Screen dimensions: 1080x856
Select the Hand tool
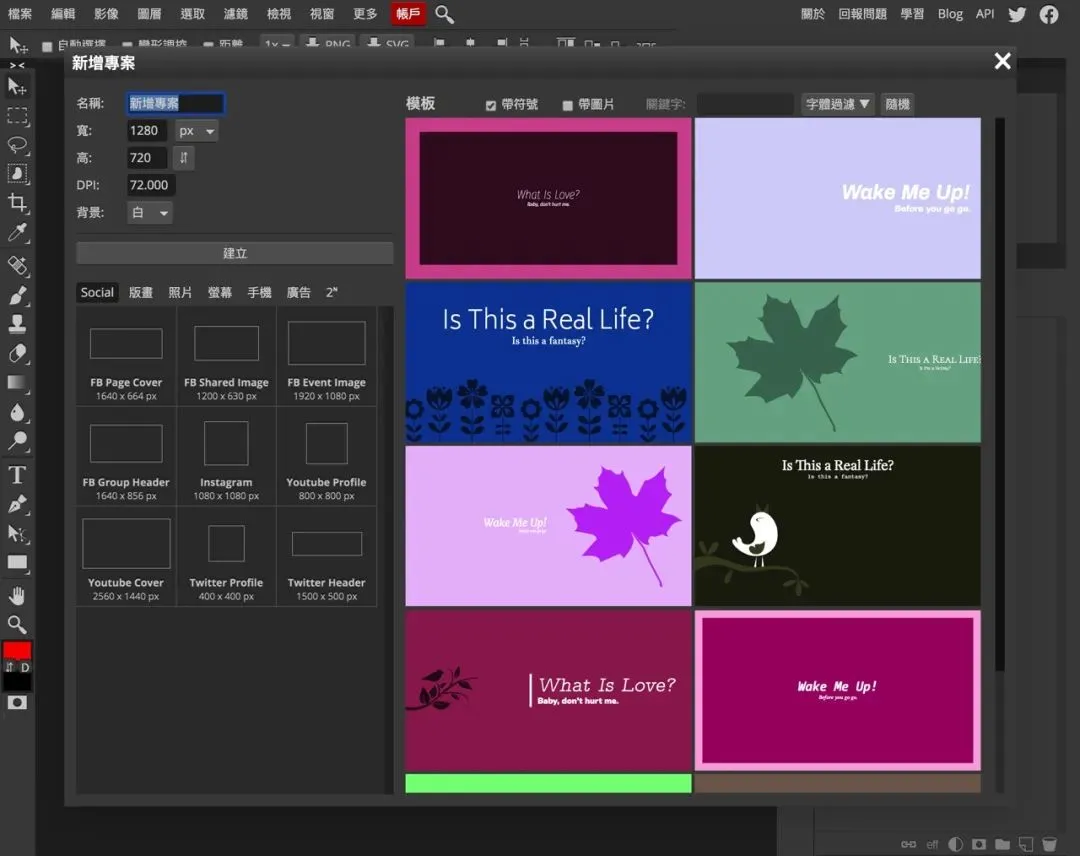[x=17, y=596]
